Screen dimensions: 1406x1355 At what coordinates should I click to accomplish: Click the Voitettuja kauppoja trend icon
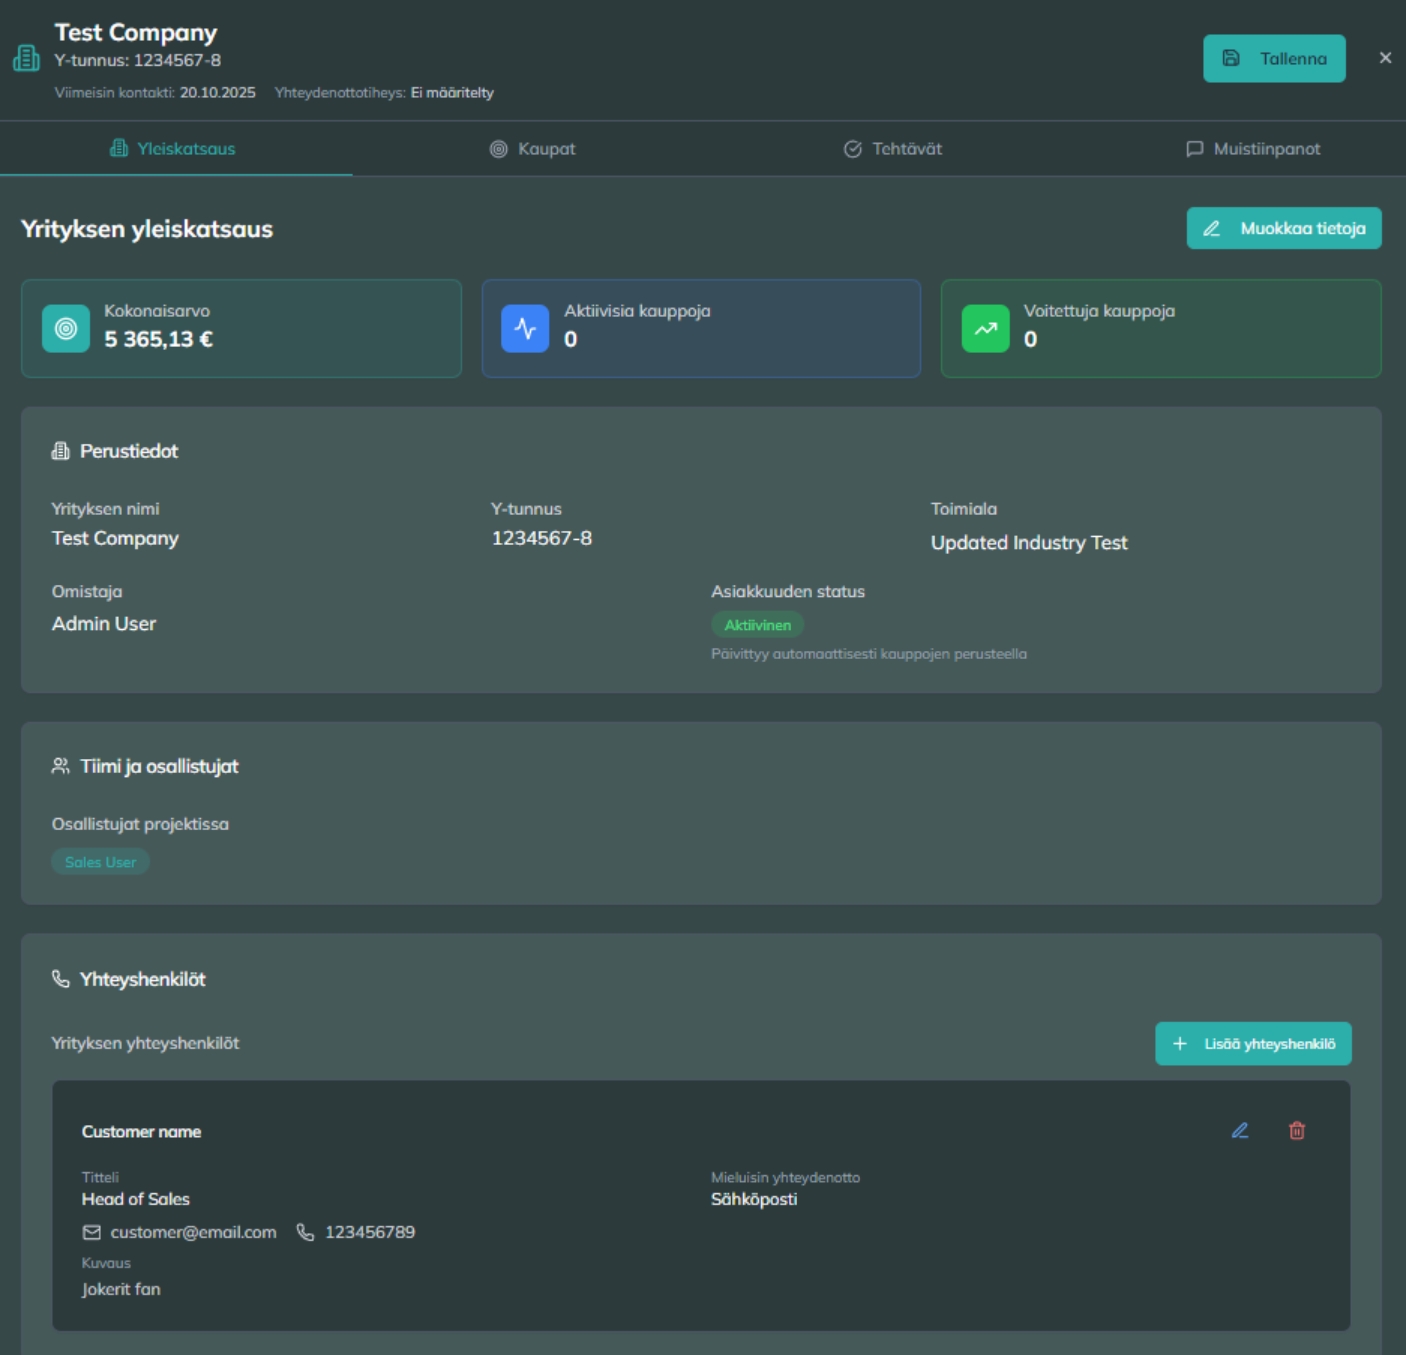tap(985, 329)
